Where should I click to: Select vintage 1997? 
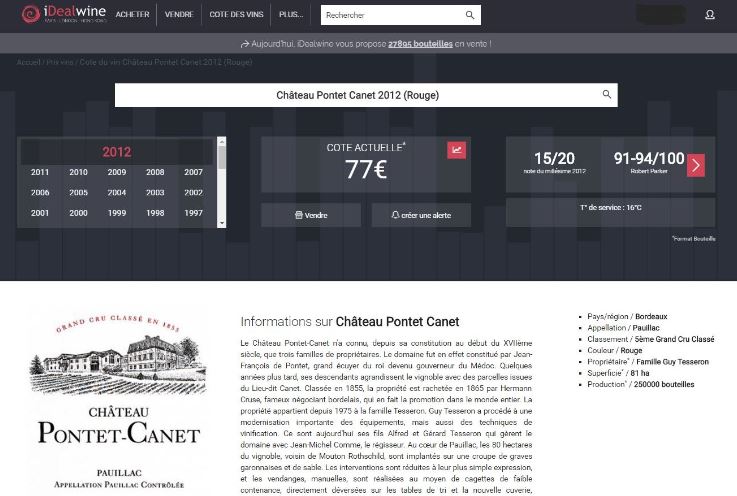tap(193, 213)
